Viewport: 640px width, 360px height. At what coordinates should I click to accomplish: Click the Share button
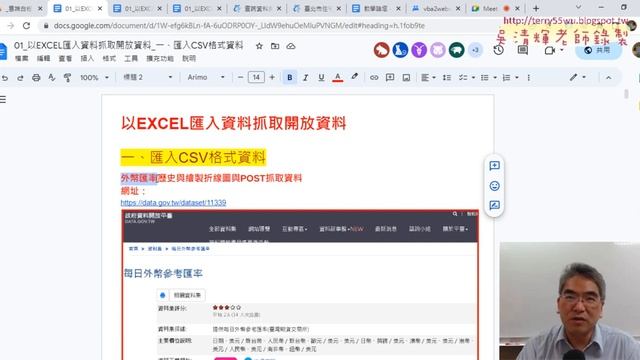[598, 50]
